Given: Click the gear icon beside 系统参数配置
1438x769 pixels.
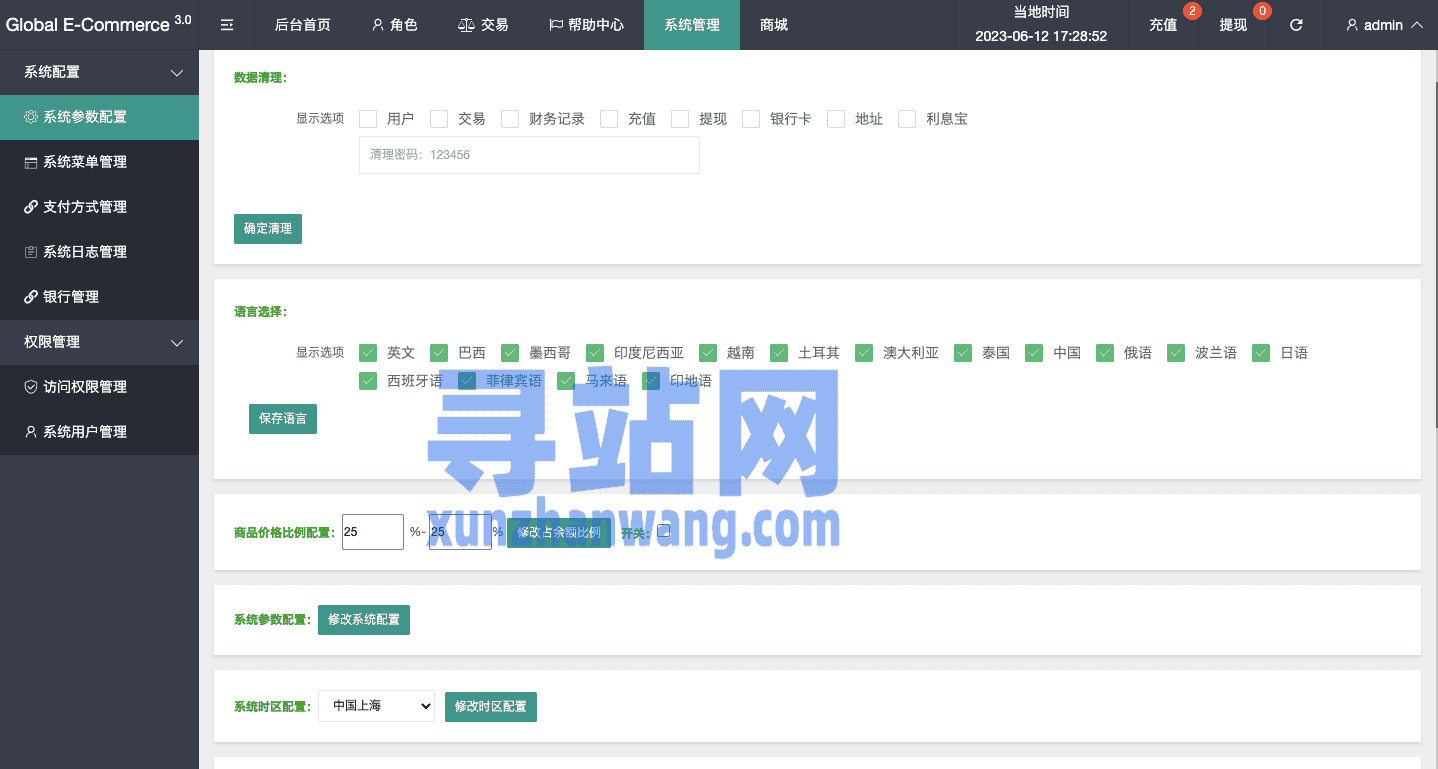Looking at the screenshot, I should (31, 117).
